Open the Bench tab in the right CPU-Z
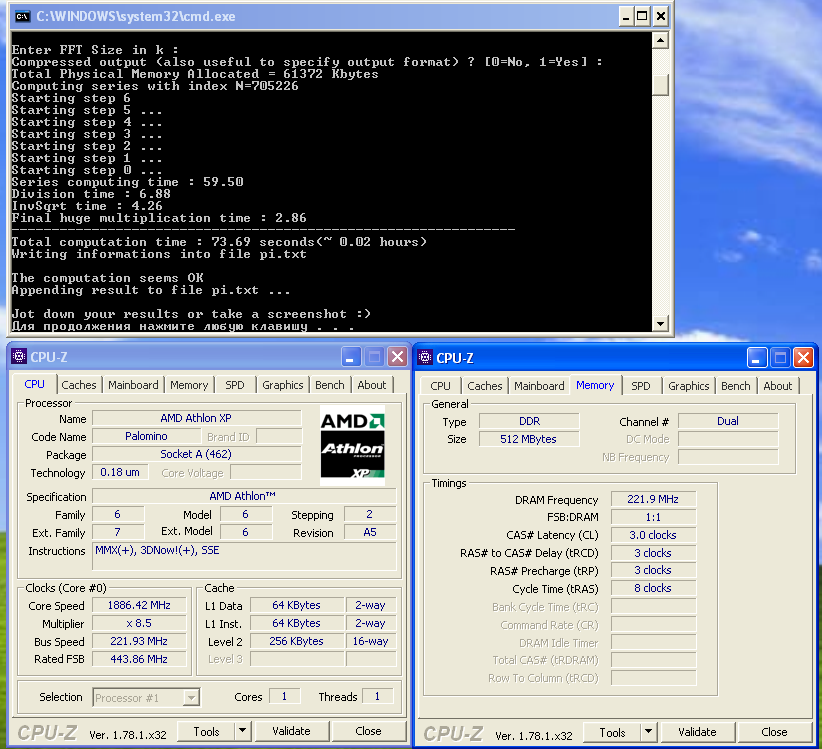Viewport: 822px width, 749px height. 736,386
